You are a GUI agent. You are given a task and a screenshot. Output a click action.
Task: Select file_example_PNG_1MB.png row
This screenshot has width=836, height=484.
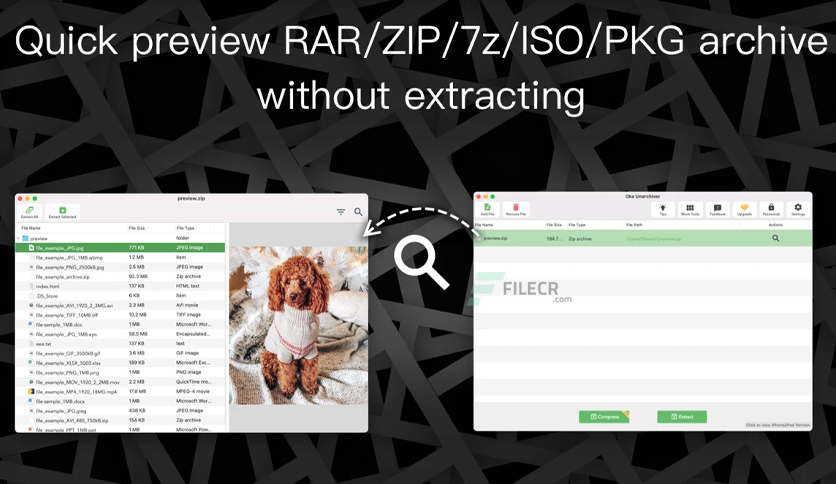coord(120,373)
